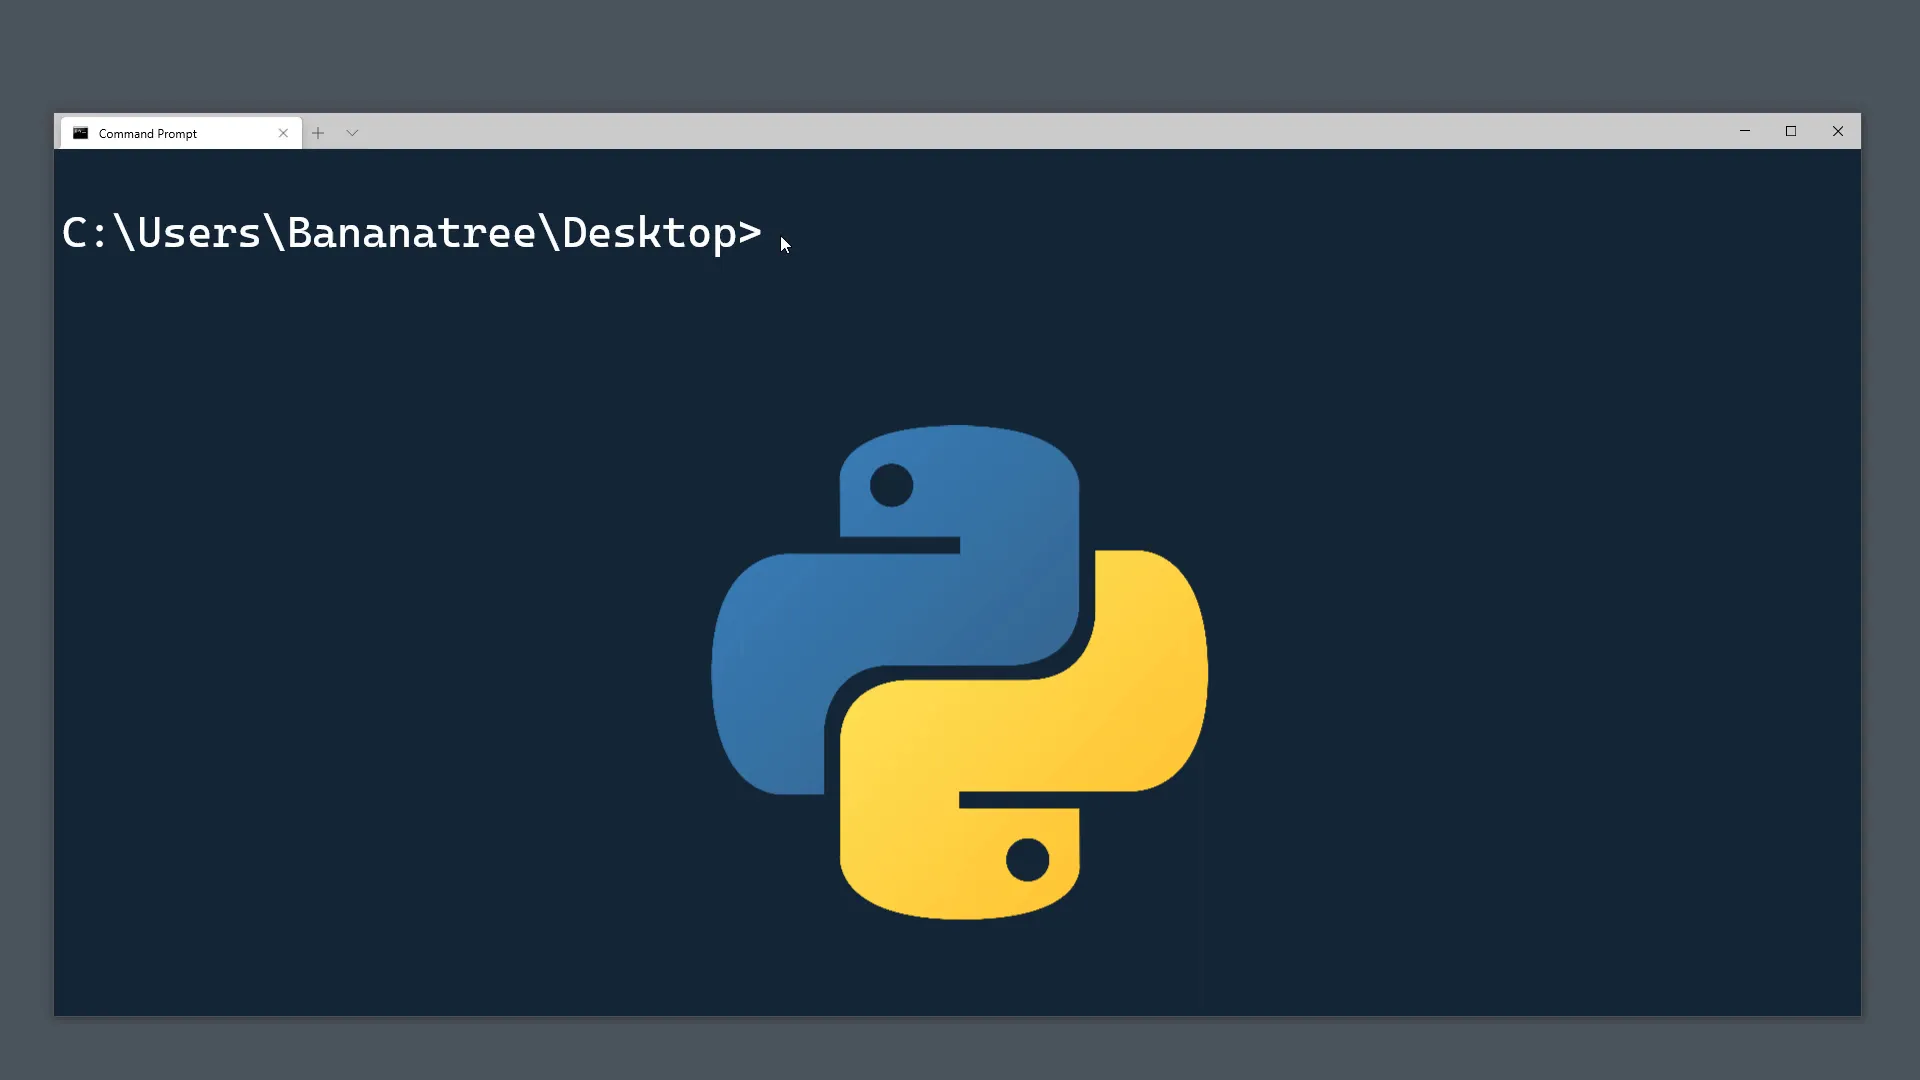The width and height of the screenshot is (1920, 1080).
Task: Close the Windows Terminal window
Action: click(x=1838, y=131)
